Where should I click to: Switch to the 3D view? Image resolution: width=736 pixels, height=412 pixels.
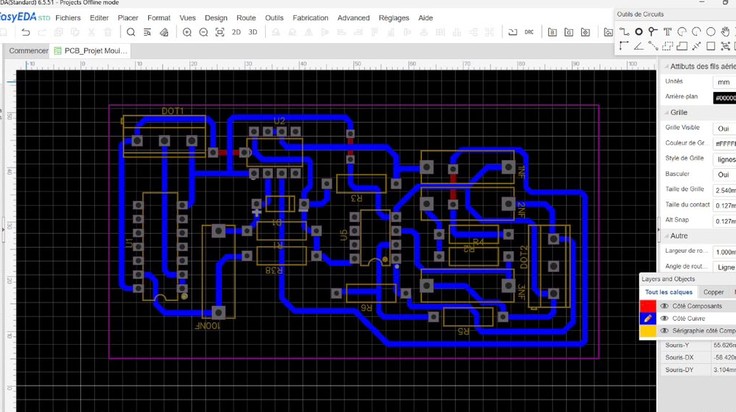point(253,32)
